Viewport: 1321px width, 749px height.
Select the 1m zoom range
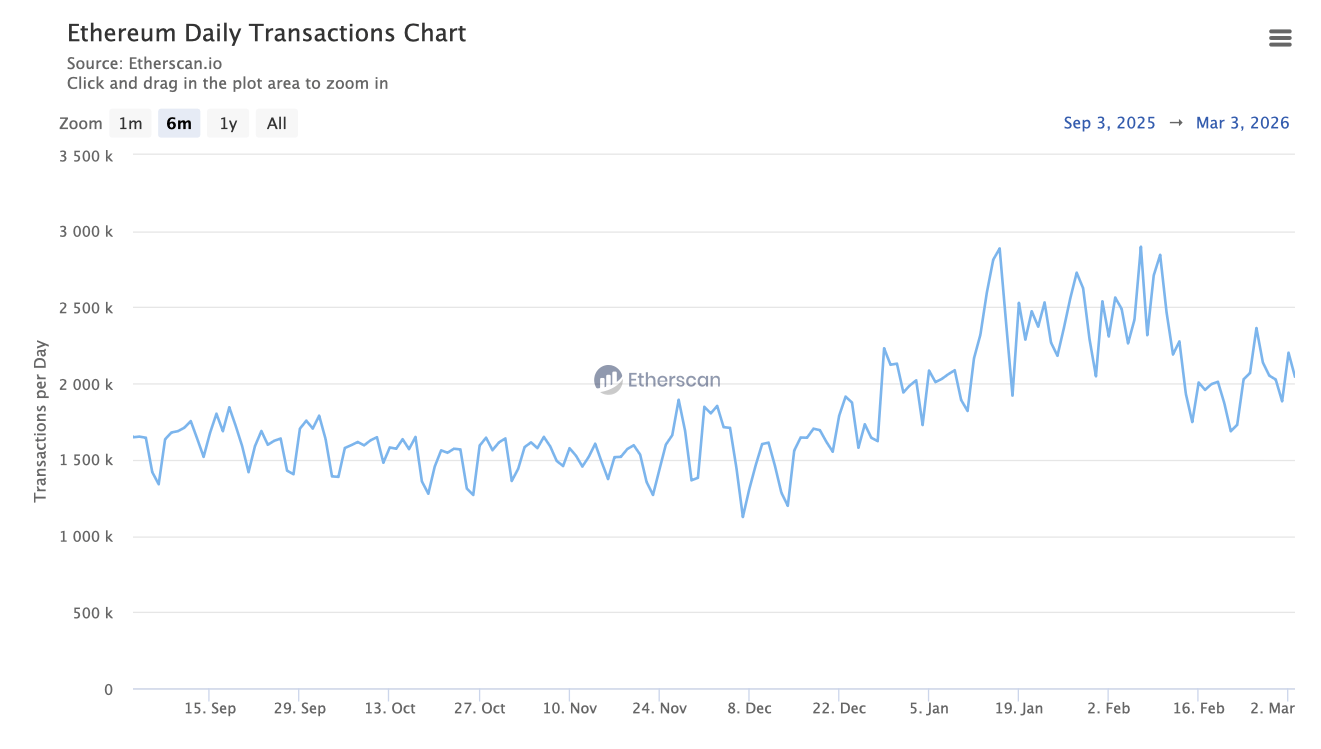click(x=130, y=123)
